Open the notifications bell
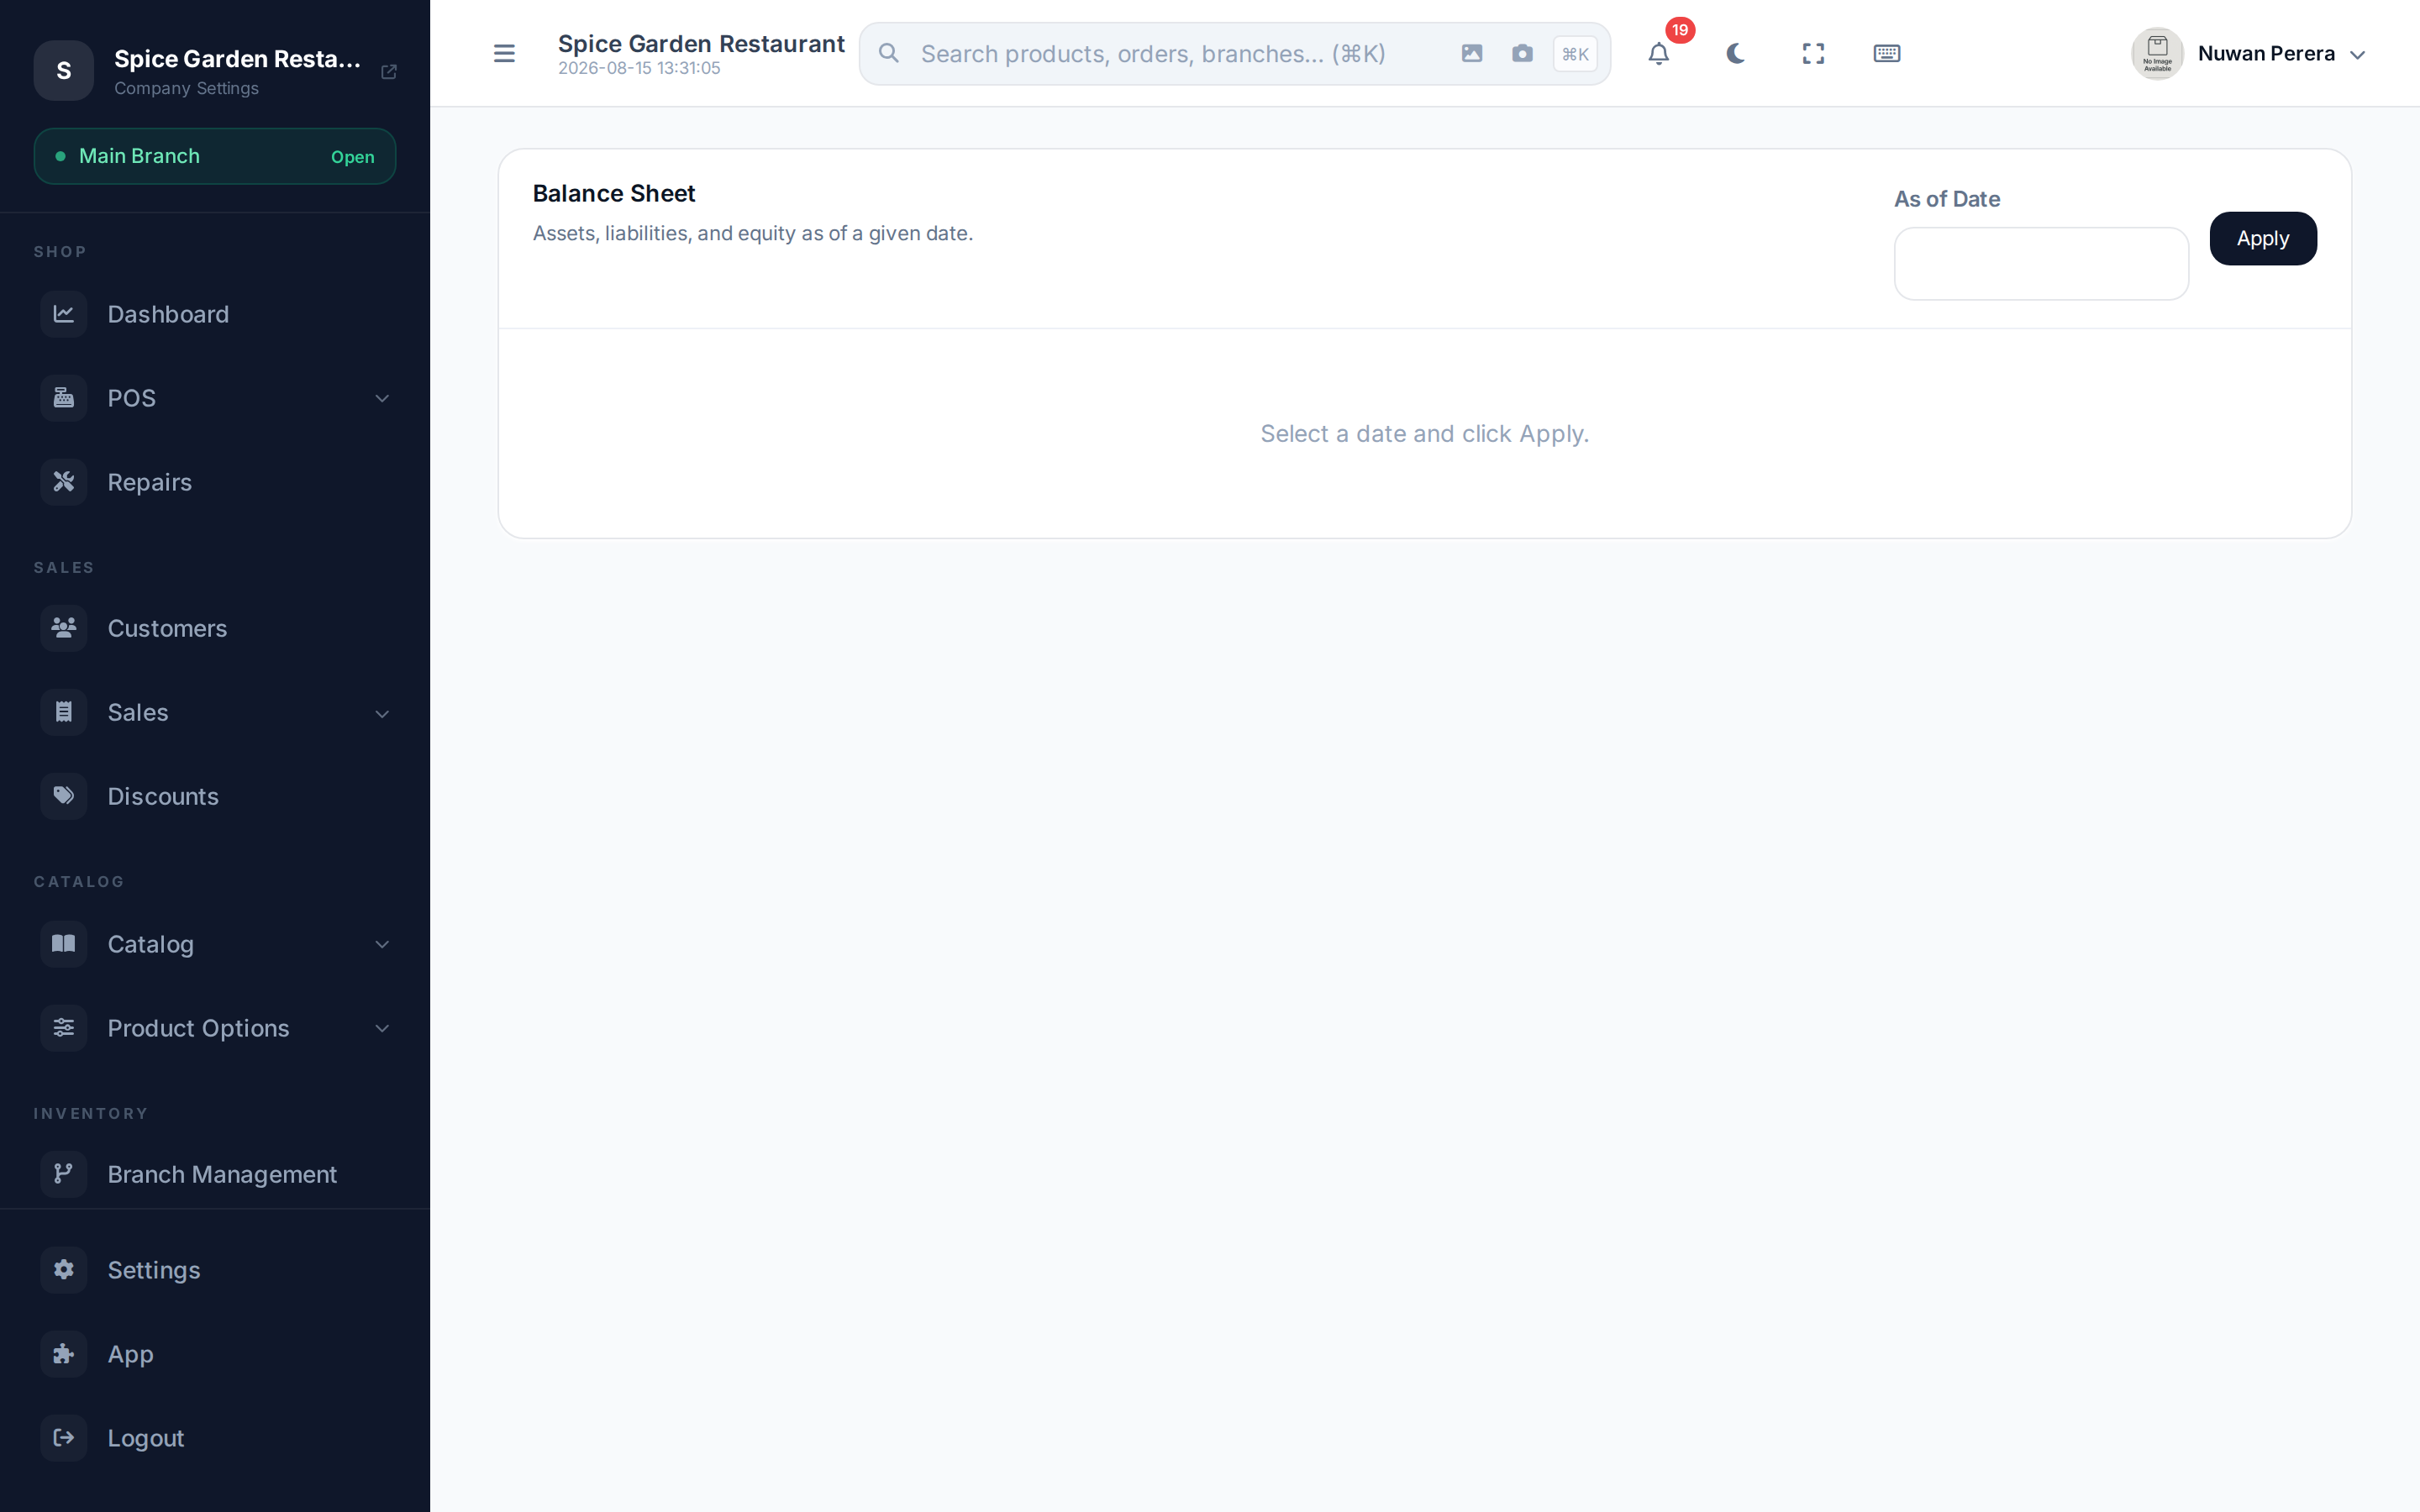 click(1659, 53)
